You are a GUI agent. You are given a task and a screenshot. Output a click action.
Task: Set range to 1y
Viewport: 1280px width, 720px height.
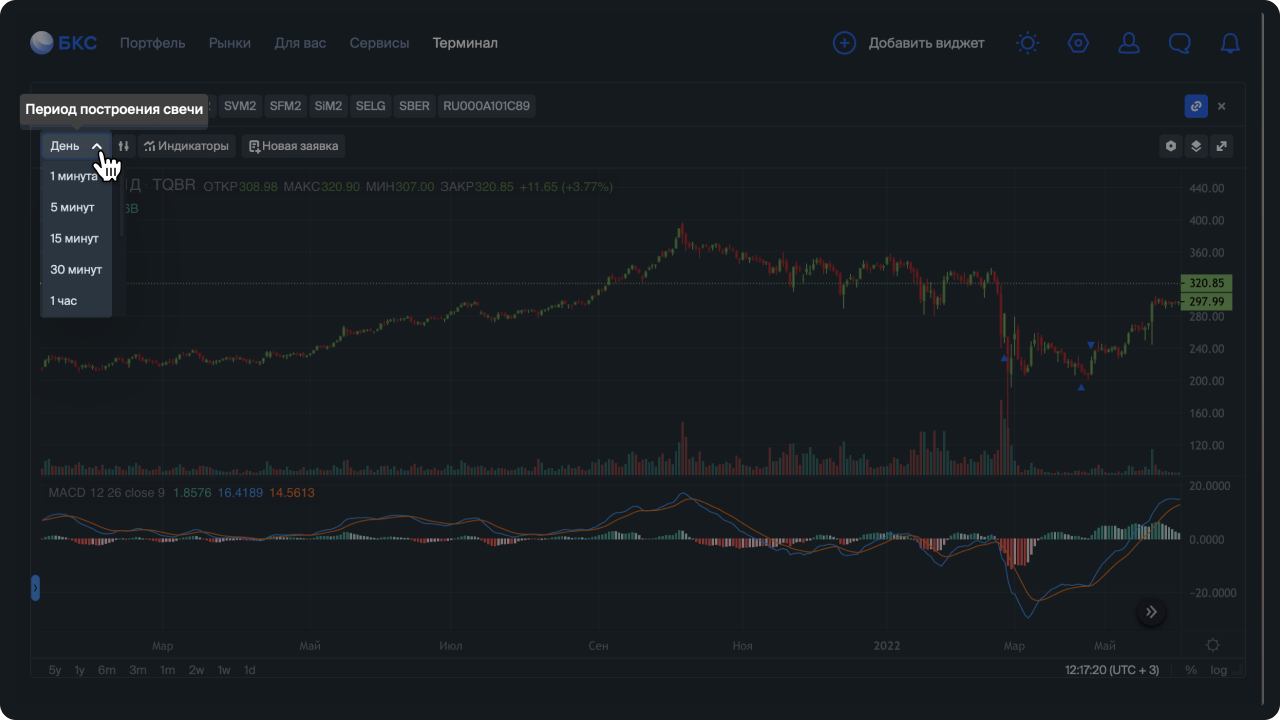(80, 670)
